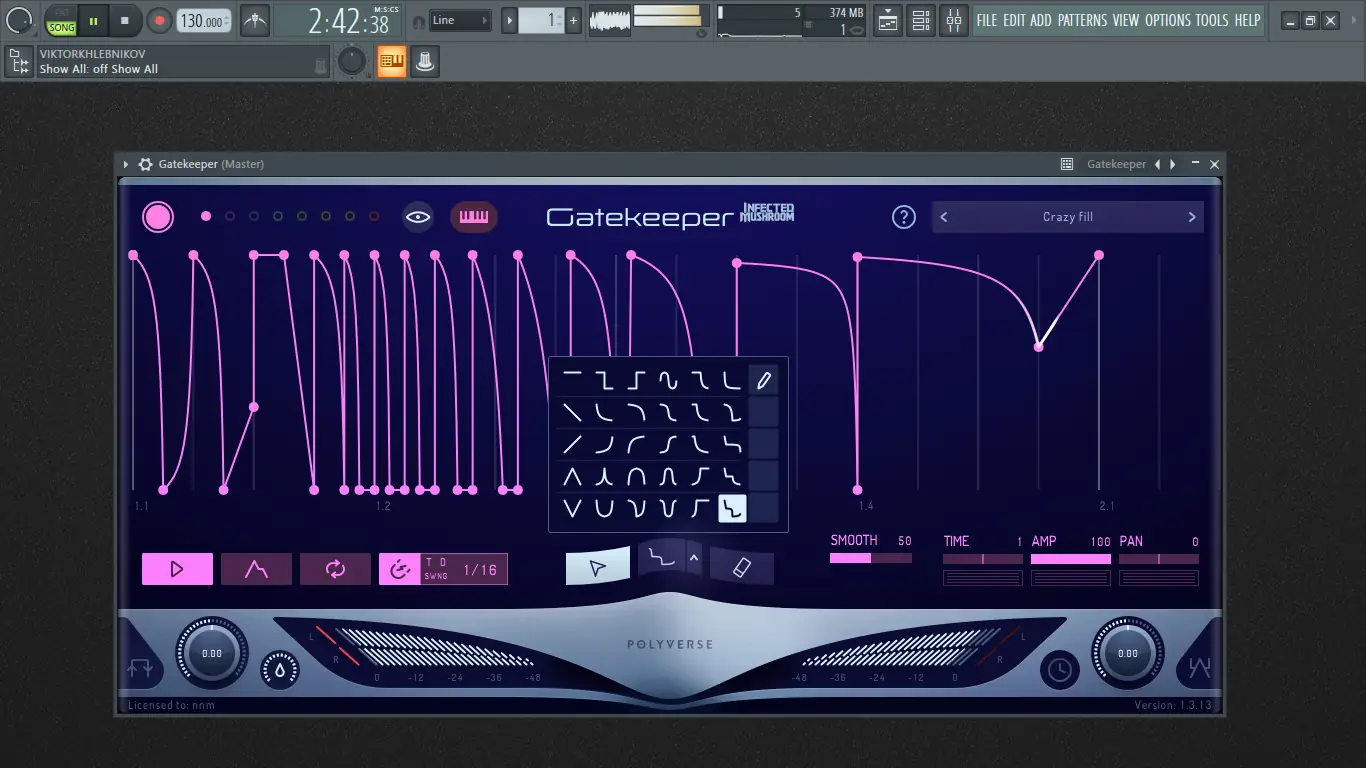The height and width of the screenshot is (768, 1366).
Task: Enable dotted D grid option
Action: pos(442,562)
